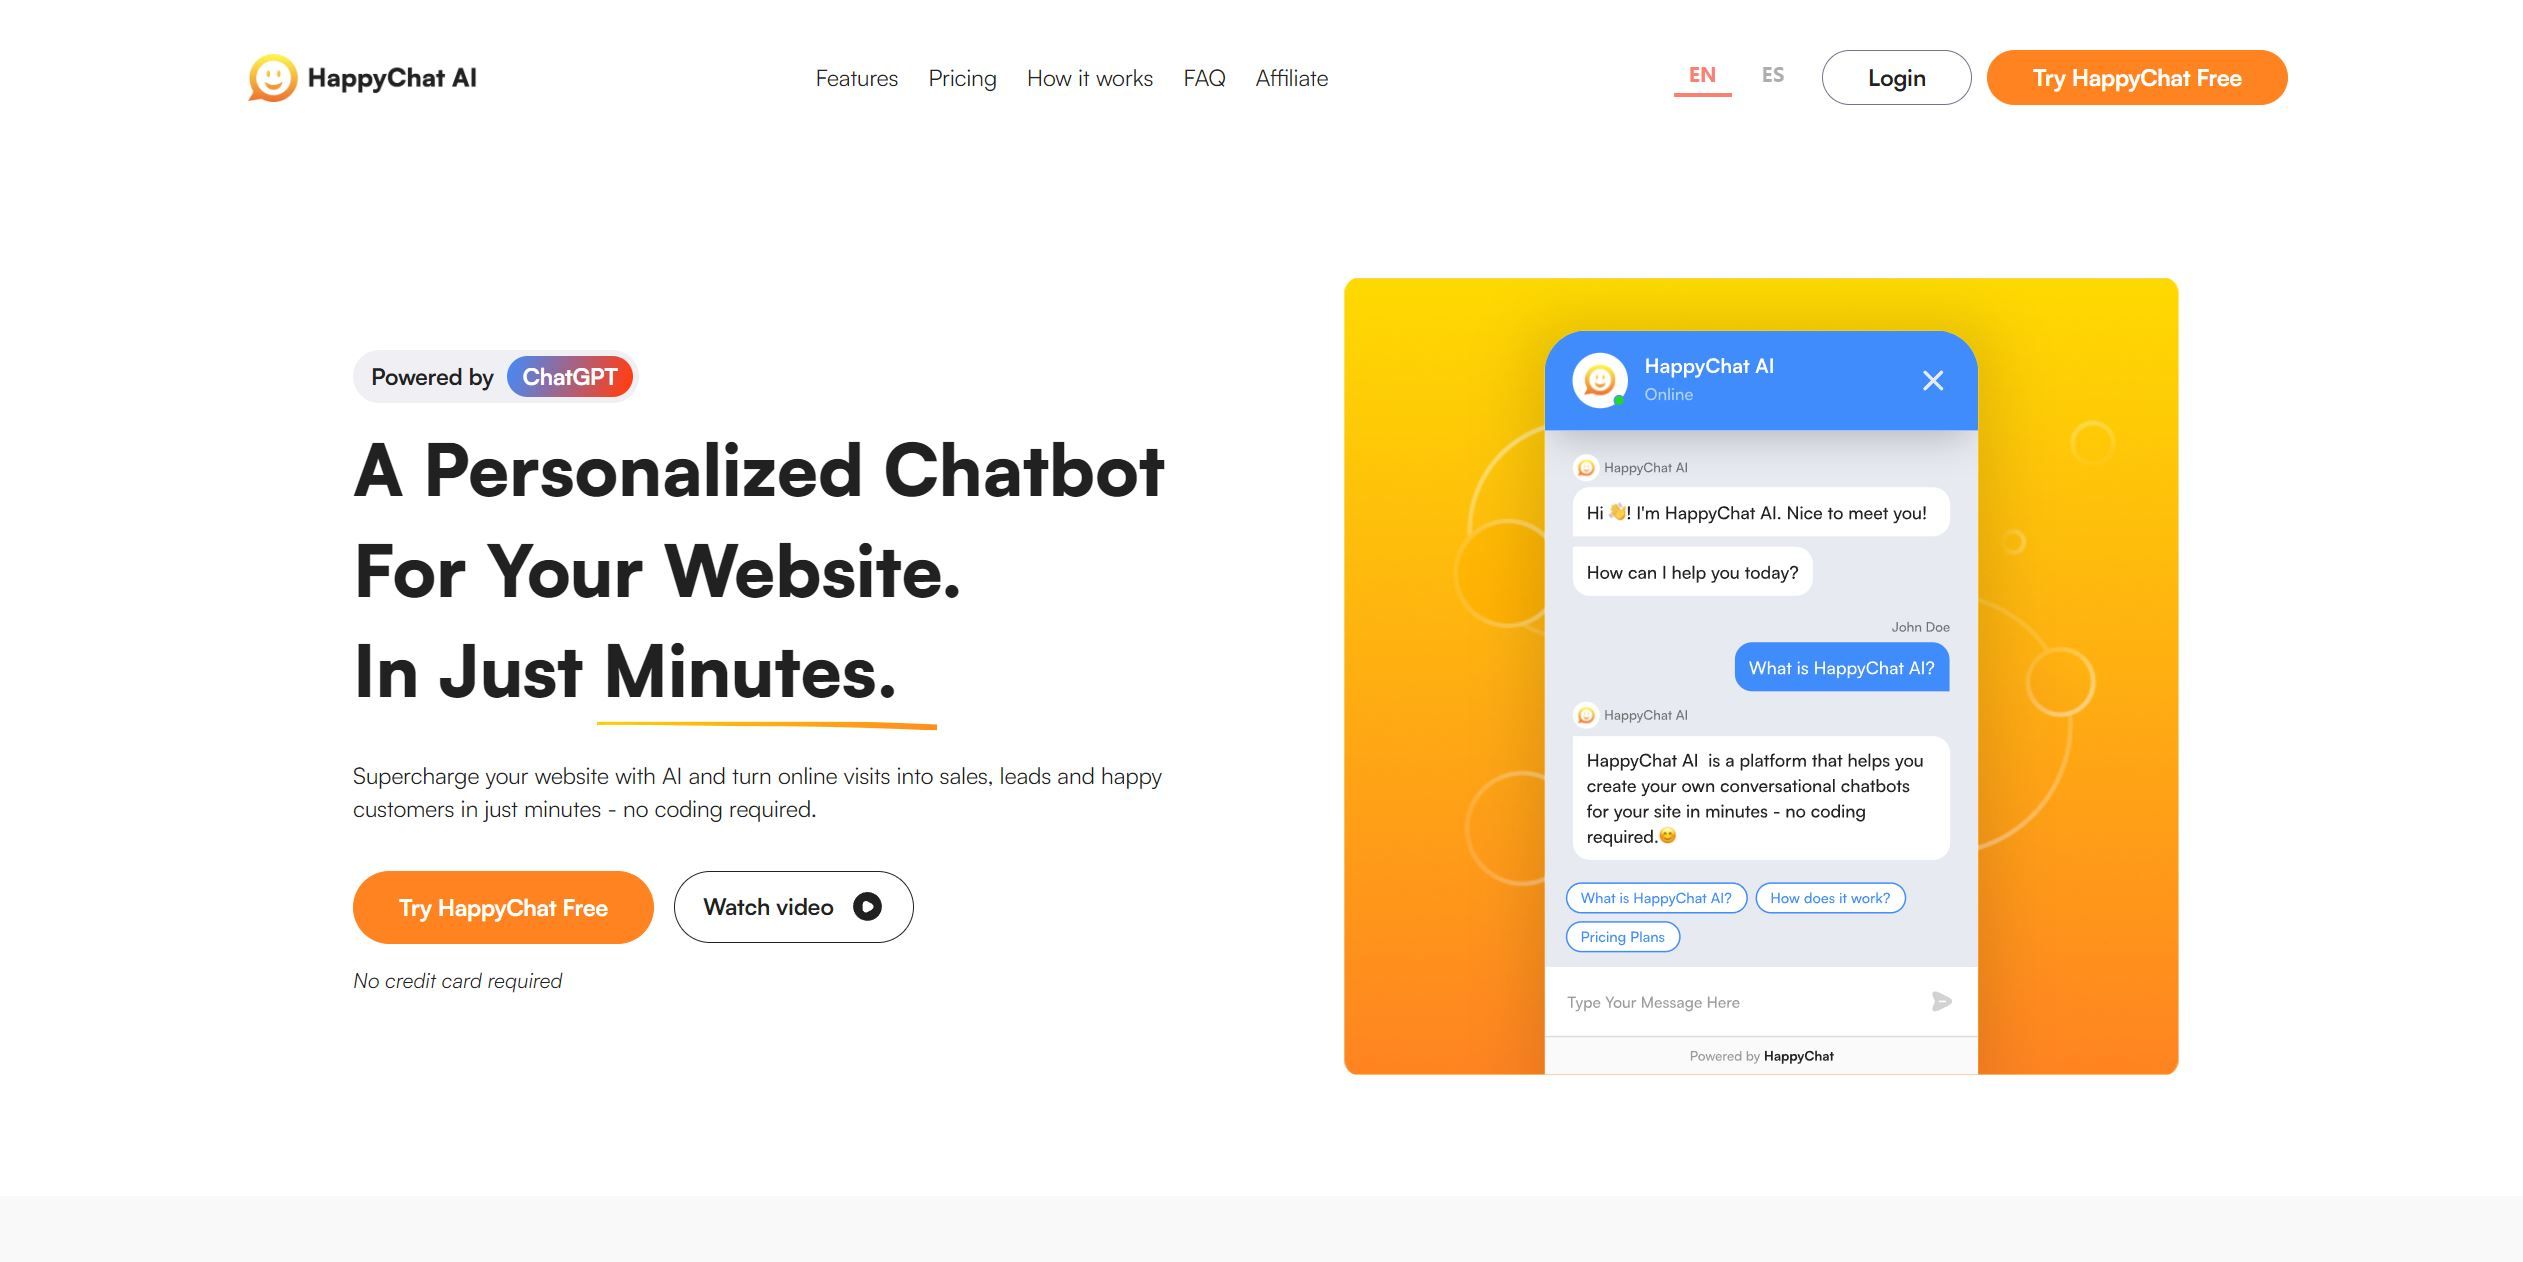Click the play button icon on Watch video
Viewport: 2523px width, 1262px height.
point(869,906)
